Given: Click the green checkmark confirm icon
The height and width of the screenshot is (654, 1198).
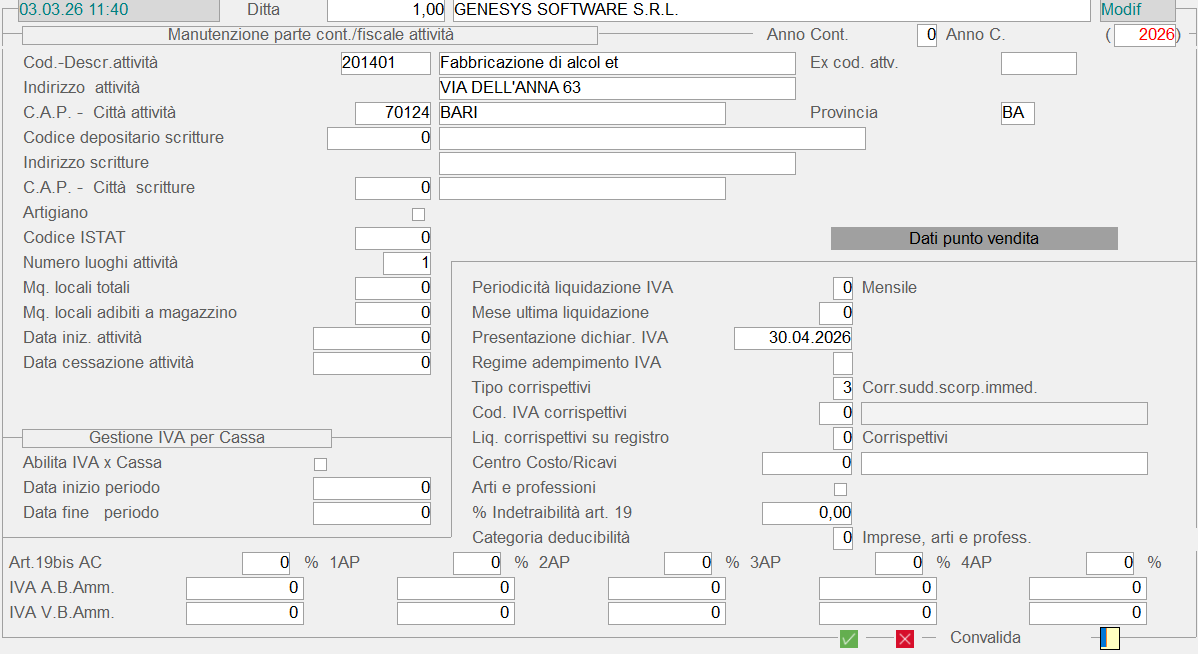Looking at the screenshot, I should [x=849, y=638].
